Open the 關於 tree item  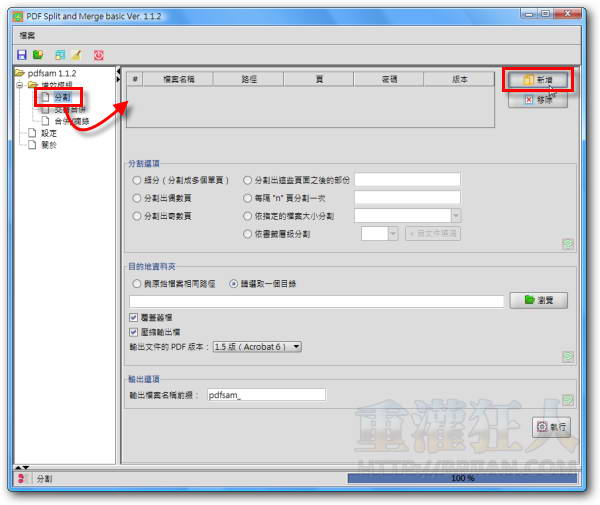click(49, 145)
